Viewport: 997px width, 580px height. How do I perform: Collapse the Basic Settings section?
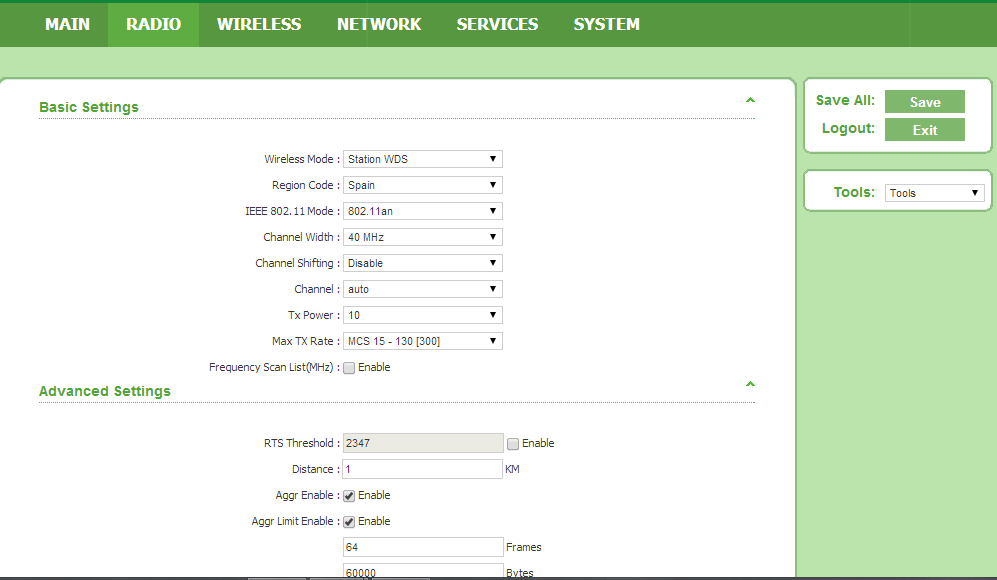point(749,101)
